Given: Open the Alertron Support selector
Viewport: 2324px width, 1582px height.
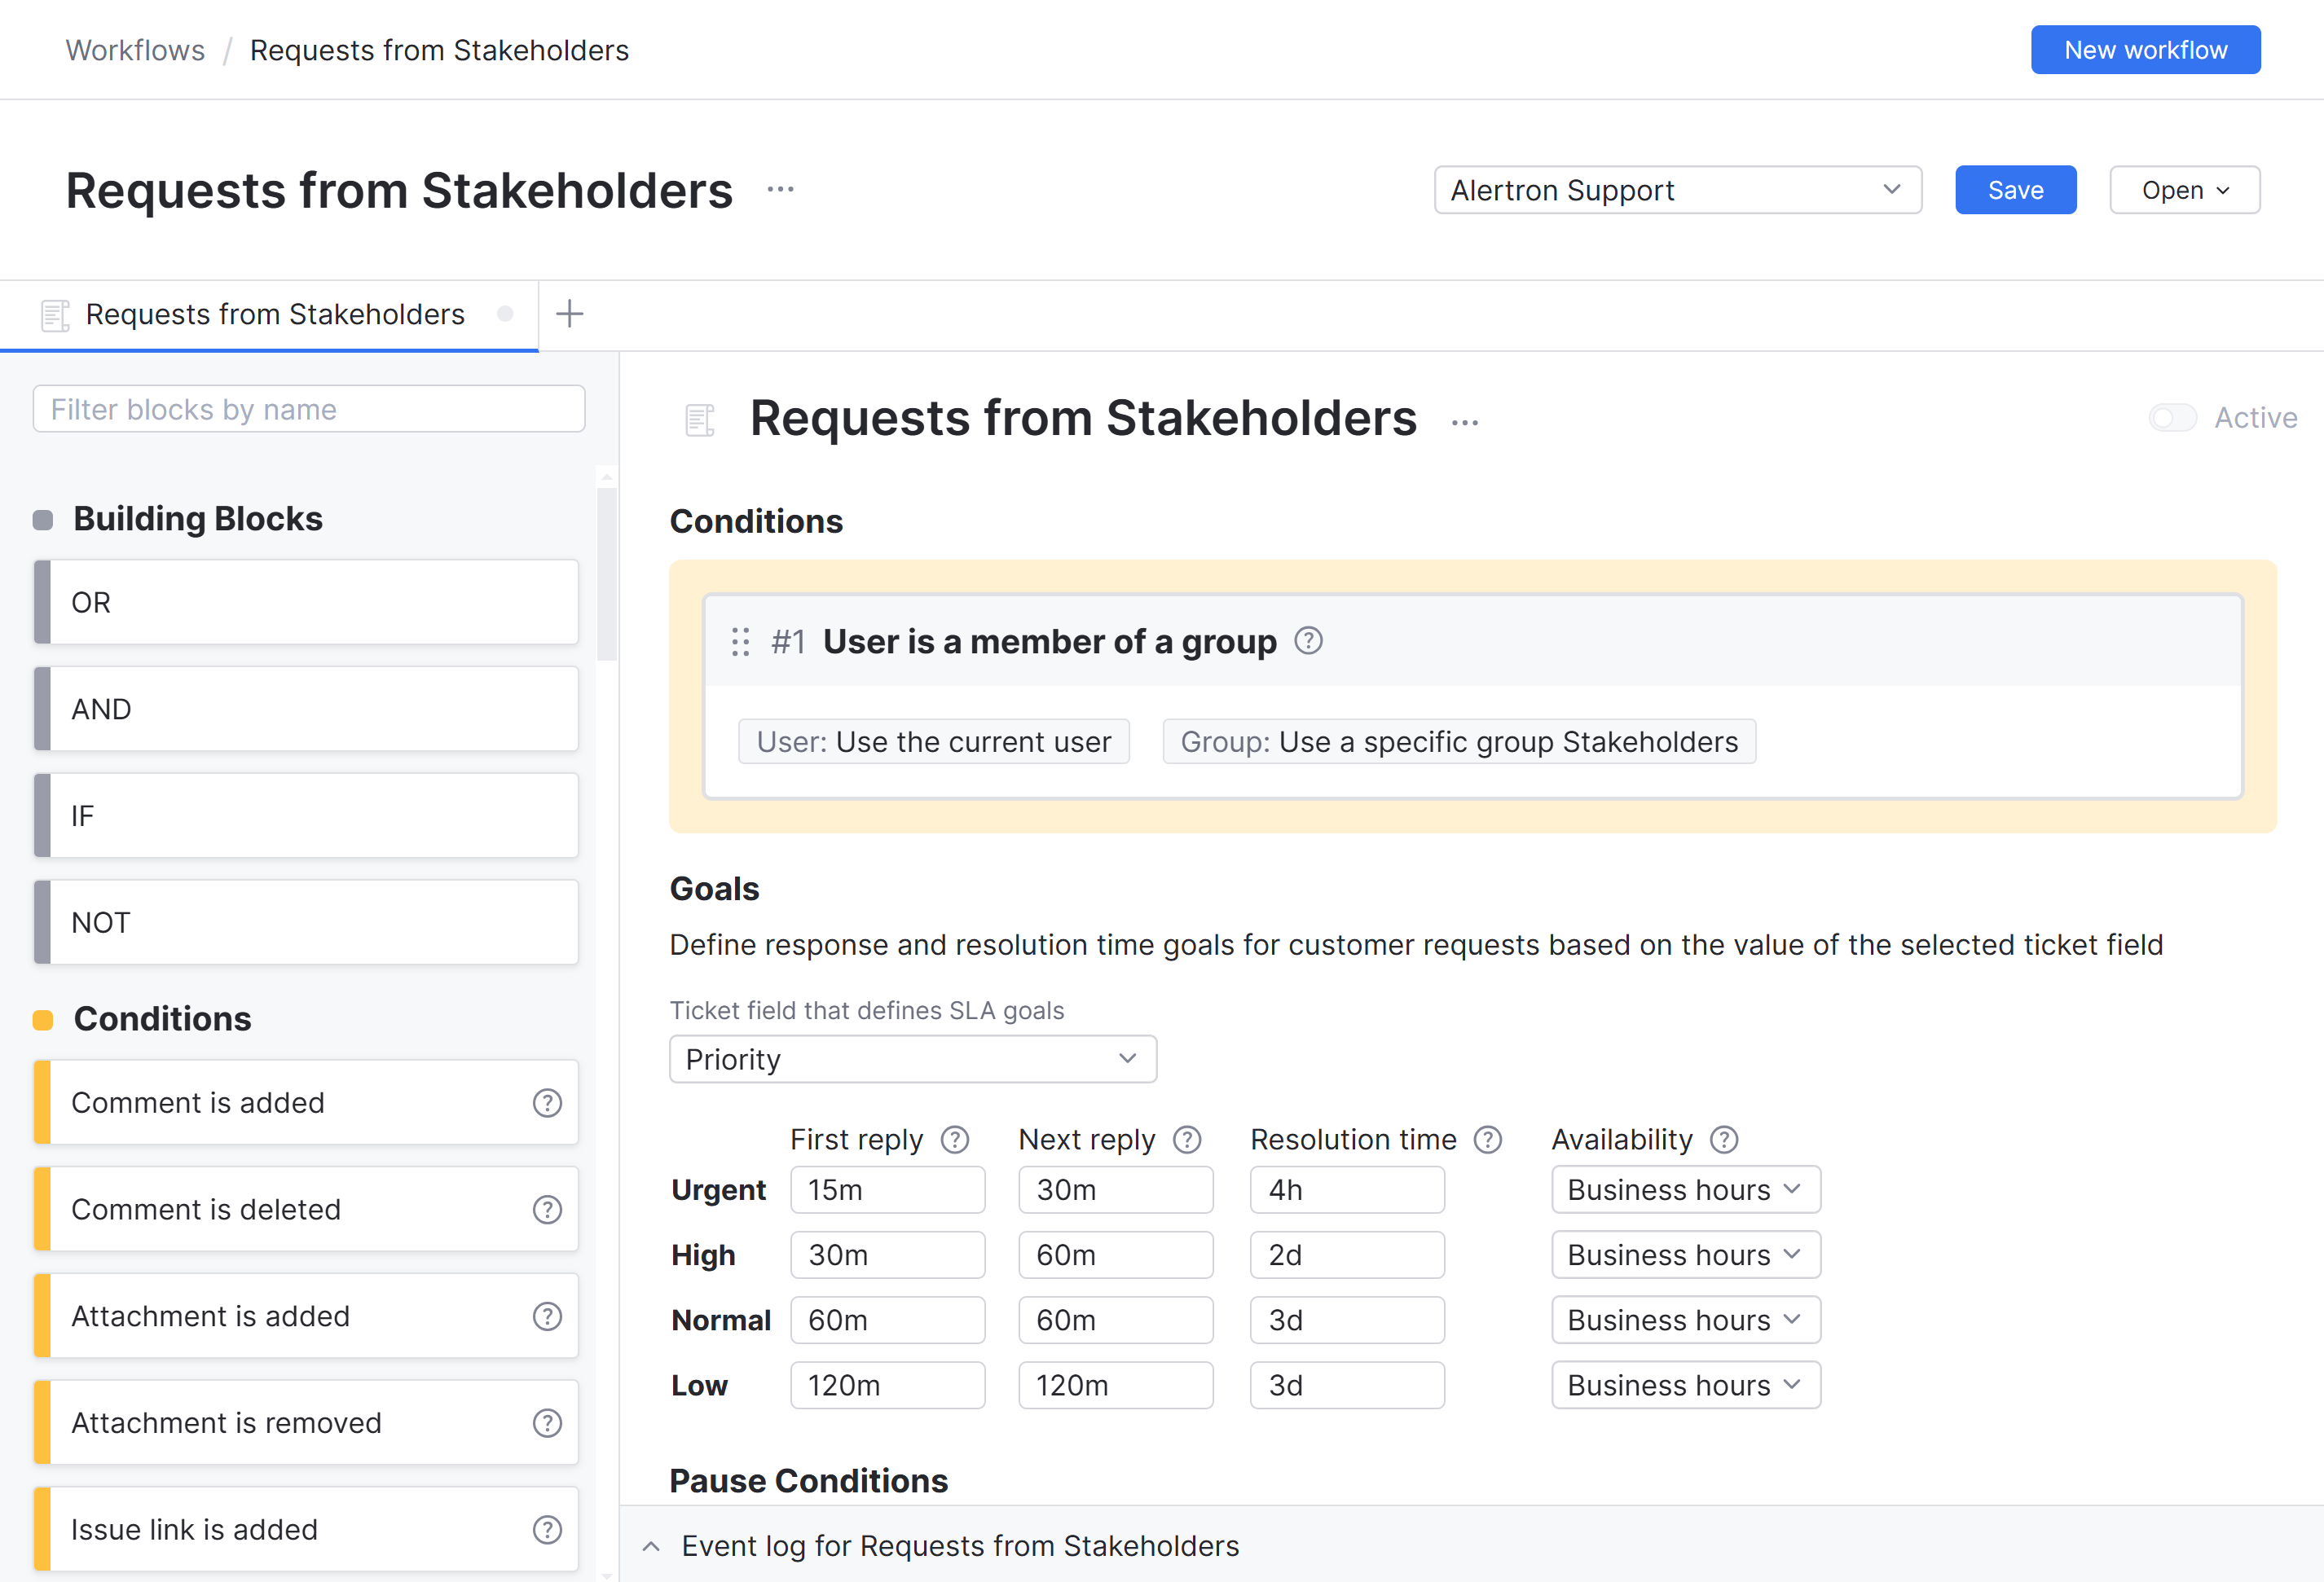Looking at the screenshot, I should coord(1677,189).
